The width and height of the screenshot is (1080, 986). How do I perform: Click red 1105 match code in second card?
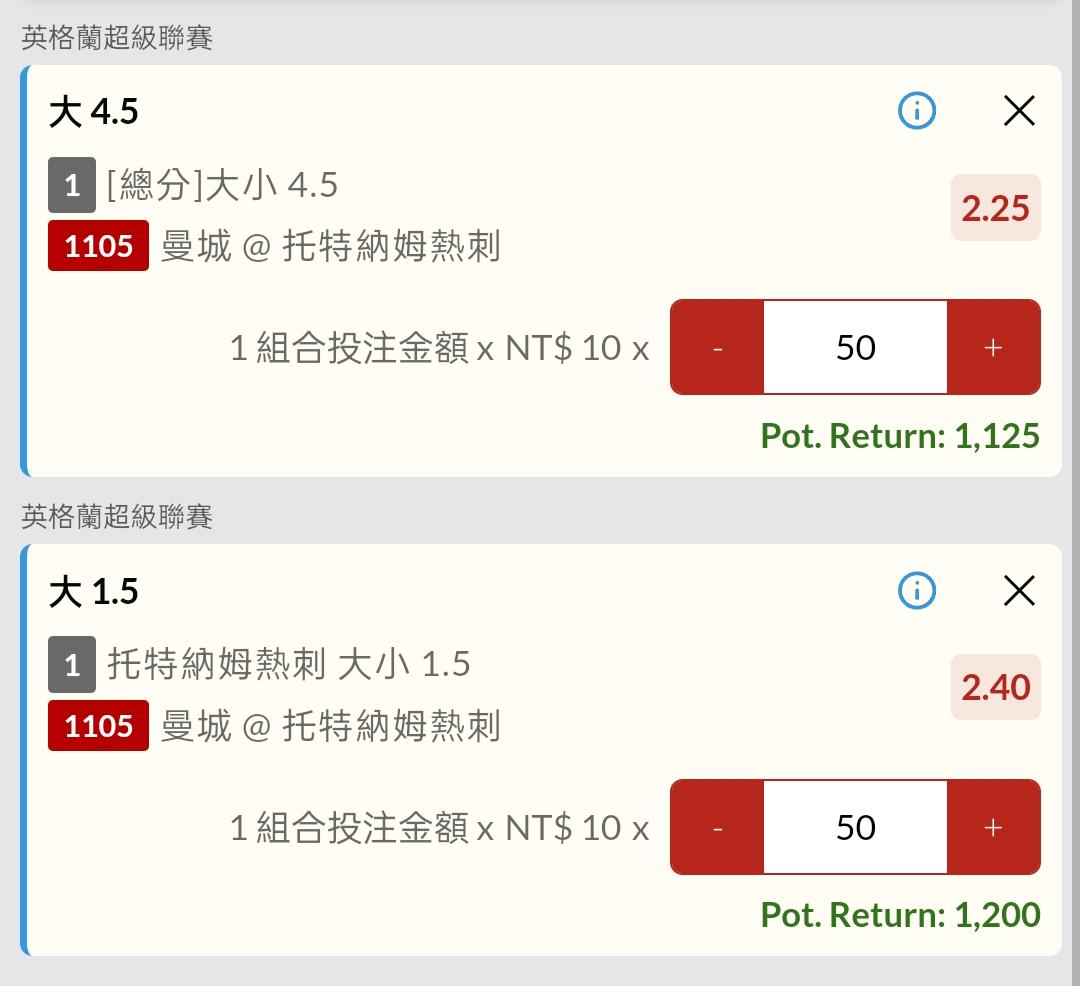click(98, 726)
